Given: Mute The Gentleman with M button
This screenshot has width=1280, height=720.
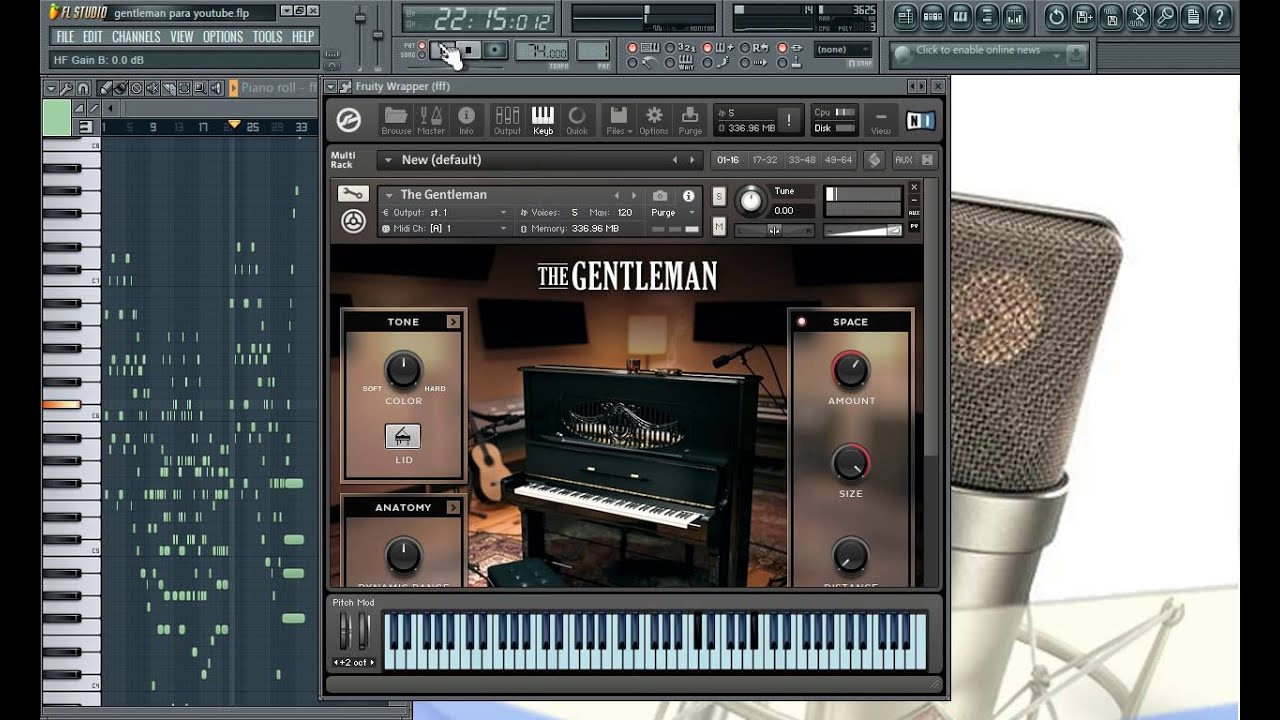Looking at the screenshot, I should coord(719,227).
